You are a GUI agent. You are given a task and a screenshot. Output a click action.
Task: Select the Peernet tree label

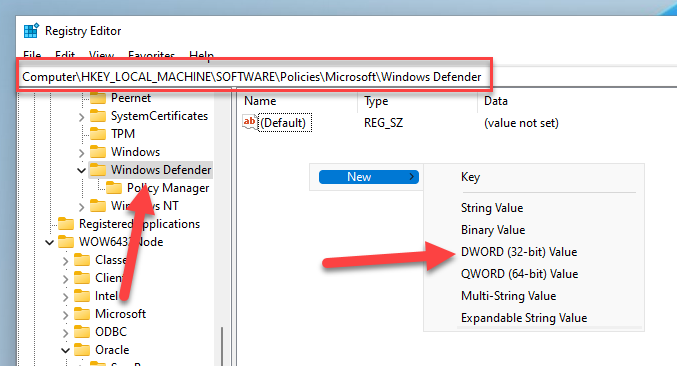coord(131,98)
